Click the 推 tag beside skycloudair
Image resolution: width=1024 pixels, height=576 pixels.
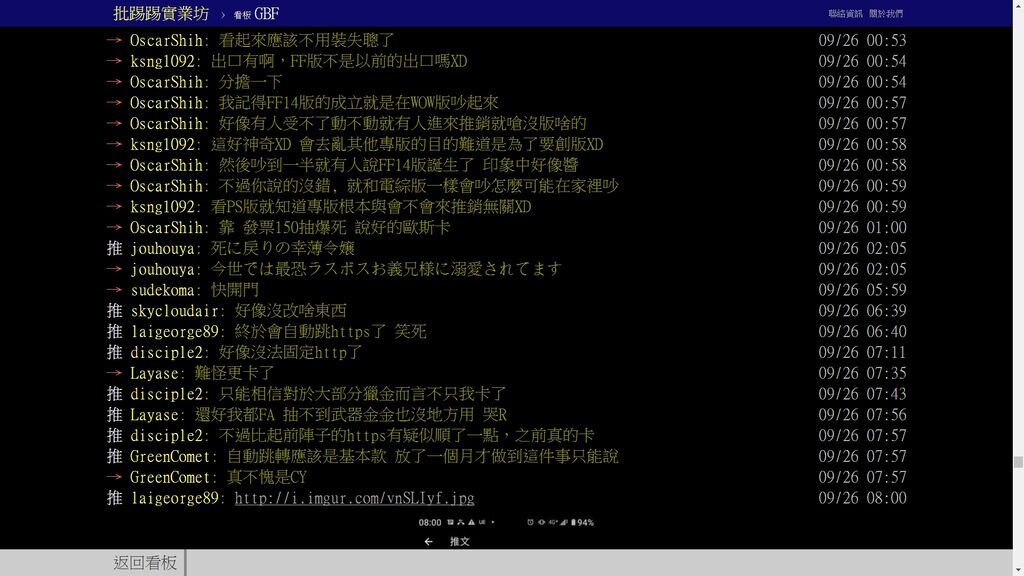click(x=115, y=311)
